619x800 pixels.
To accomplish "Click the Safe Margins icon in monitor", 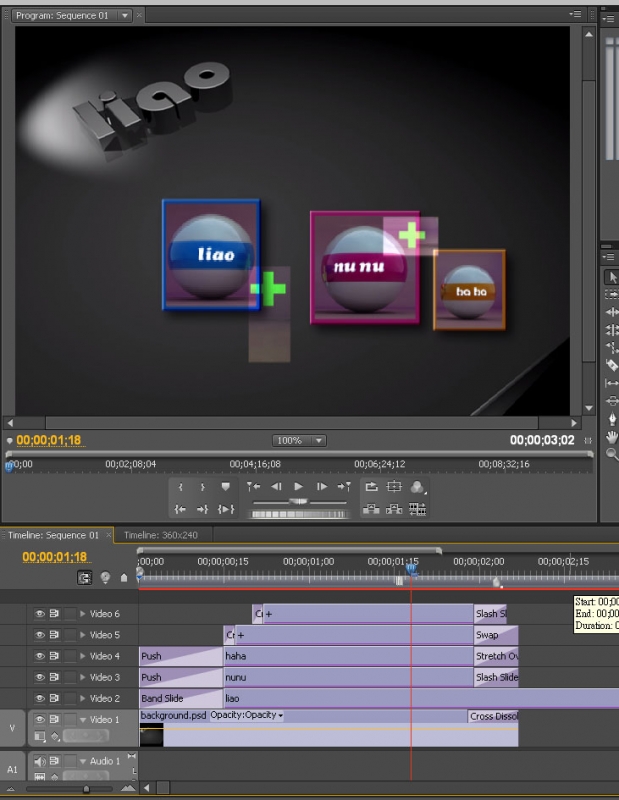I will tap(394, 487).
